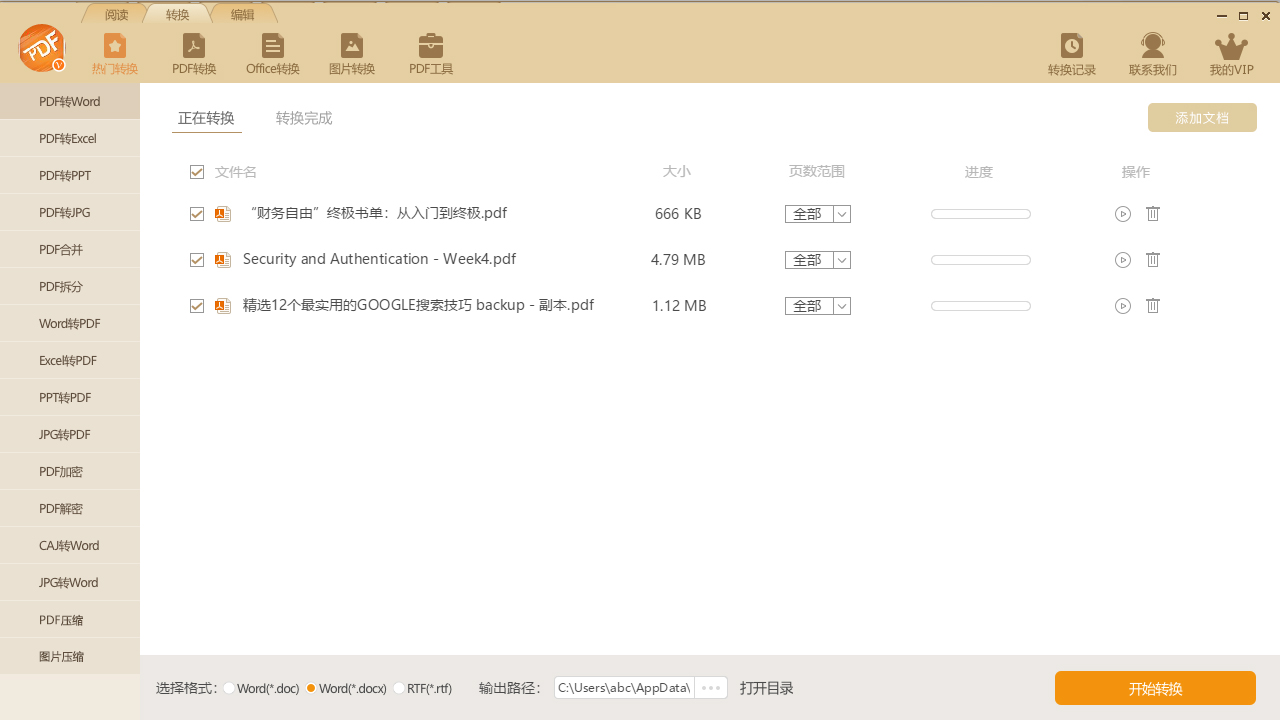The width and height of the screenshot is (1280, 720).
Task: Uncheck the GOOGLE搜索技巧 file checkbox
Action: 197,306
